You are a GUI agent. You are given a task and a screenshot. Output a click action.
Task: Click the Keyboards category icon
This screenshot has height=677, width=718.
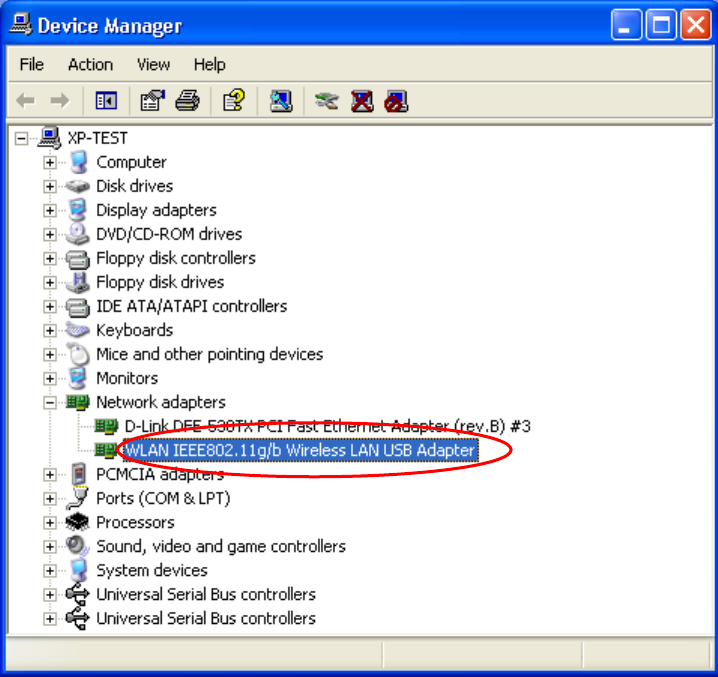pos(77,330)
